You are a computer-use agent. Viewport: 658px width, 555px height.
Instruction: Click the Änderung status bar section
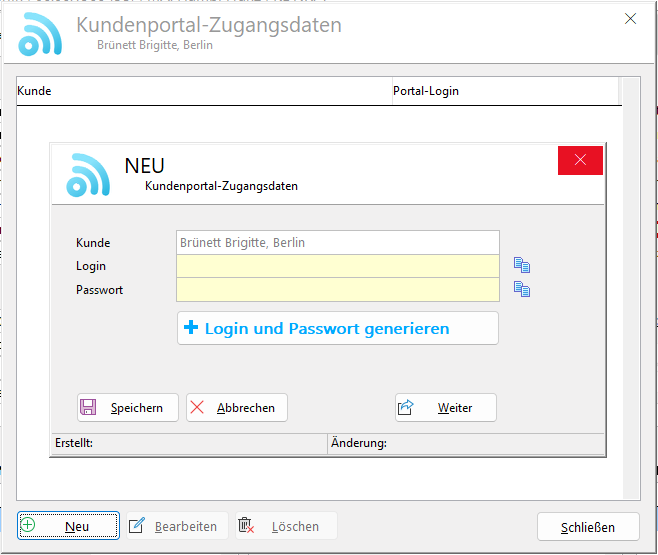[465, 443]
